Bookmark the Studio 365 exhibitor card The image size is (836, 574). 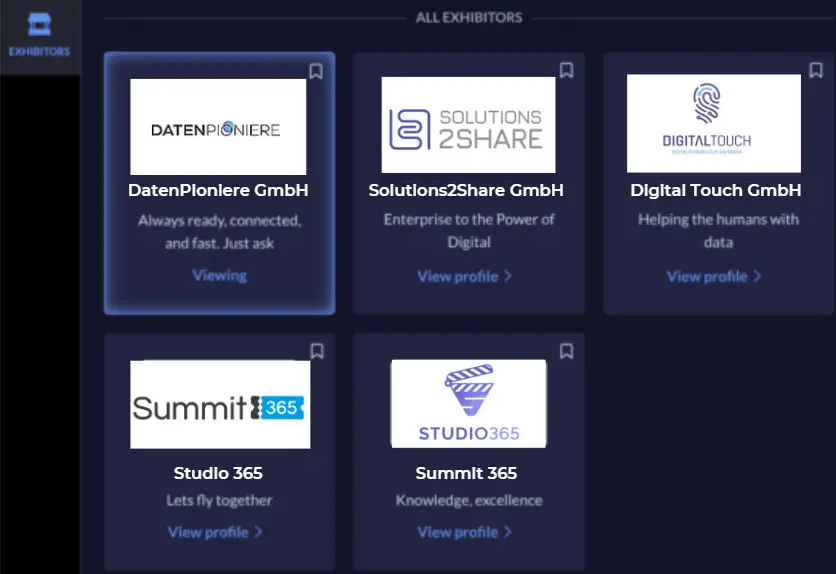pos(317,351)
